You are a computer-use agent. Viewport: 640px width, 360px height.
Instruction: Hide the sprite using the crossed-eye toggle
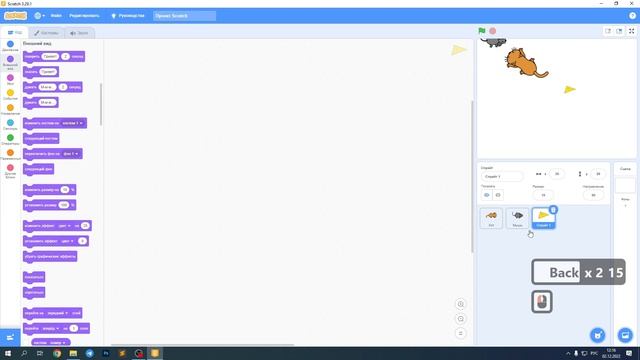click(498, 195)
